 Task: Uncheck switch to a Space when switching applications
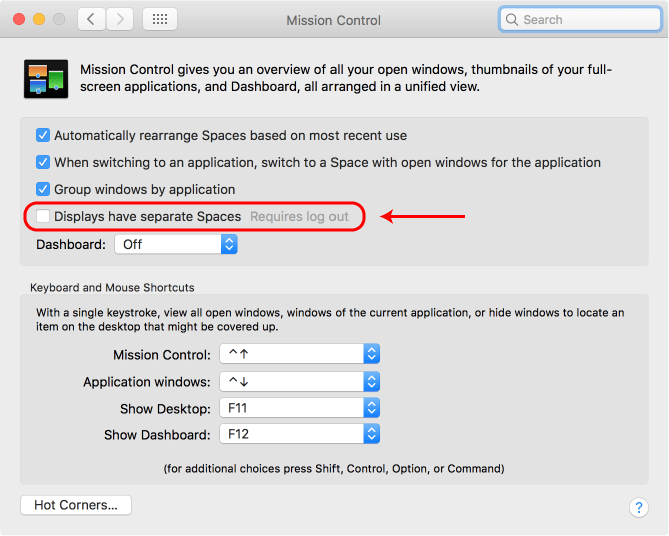43,162
